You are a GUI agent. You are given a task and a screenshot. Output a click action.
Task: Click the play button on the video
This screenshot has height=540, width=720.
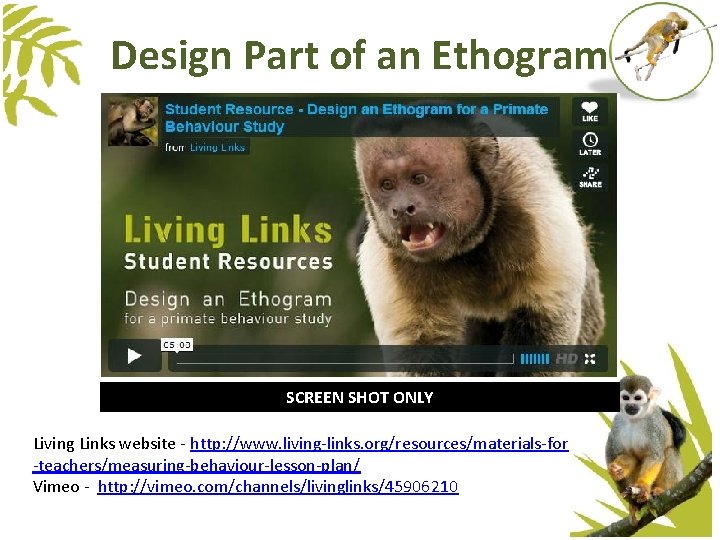click(134, 356)
